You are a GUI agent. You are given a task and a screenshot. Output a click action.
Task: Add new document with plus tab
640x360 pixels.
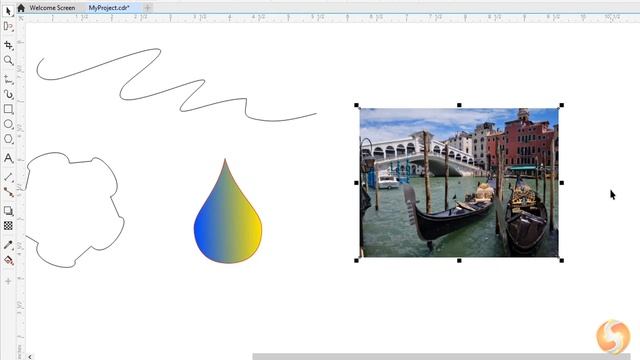pyautogui.click(x=148, y=8)
